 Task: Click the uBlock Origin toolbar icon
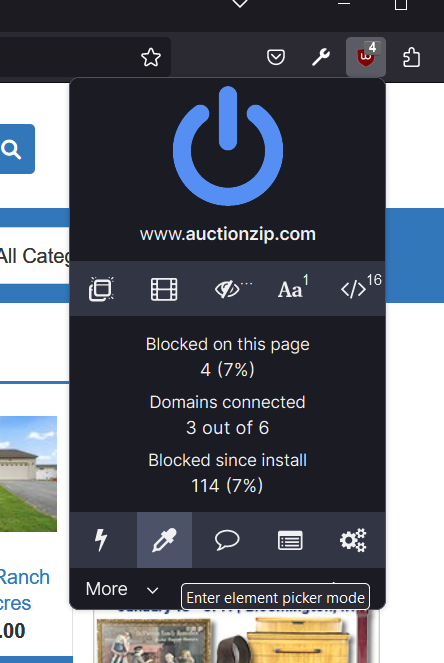(x=366, y=57)
